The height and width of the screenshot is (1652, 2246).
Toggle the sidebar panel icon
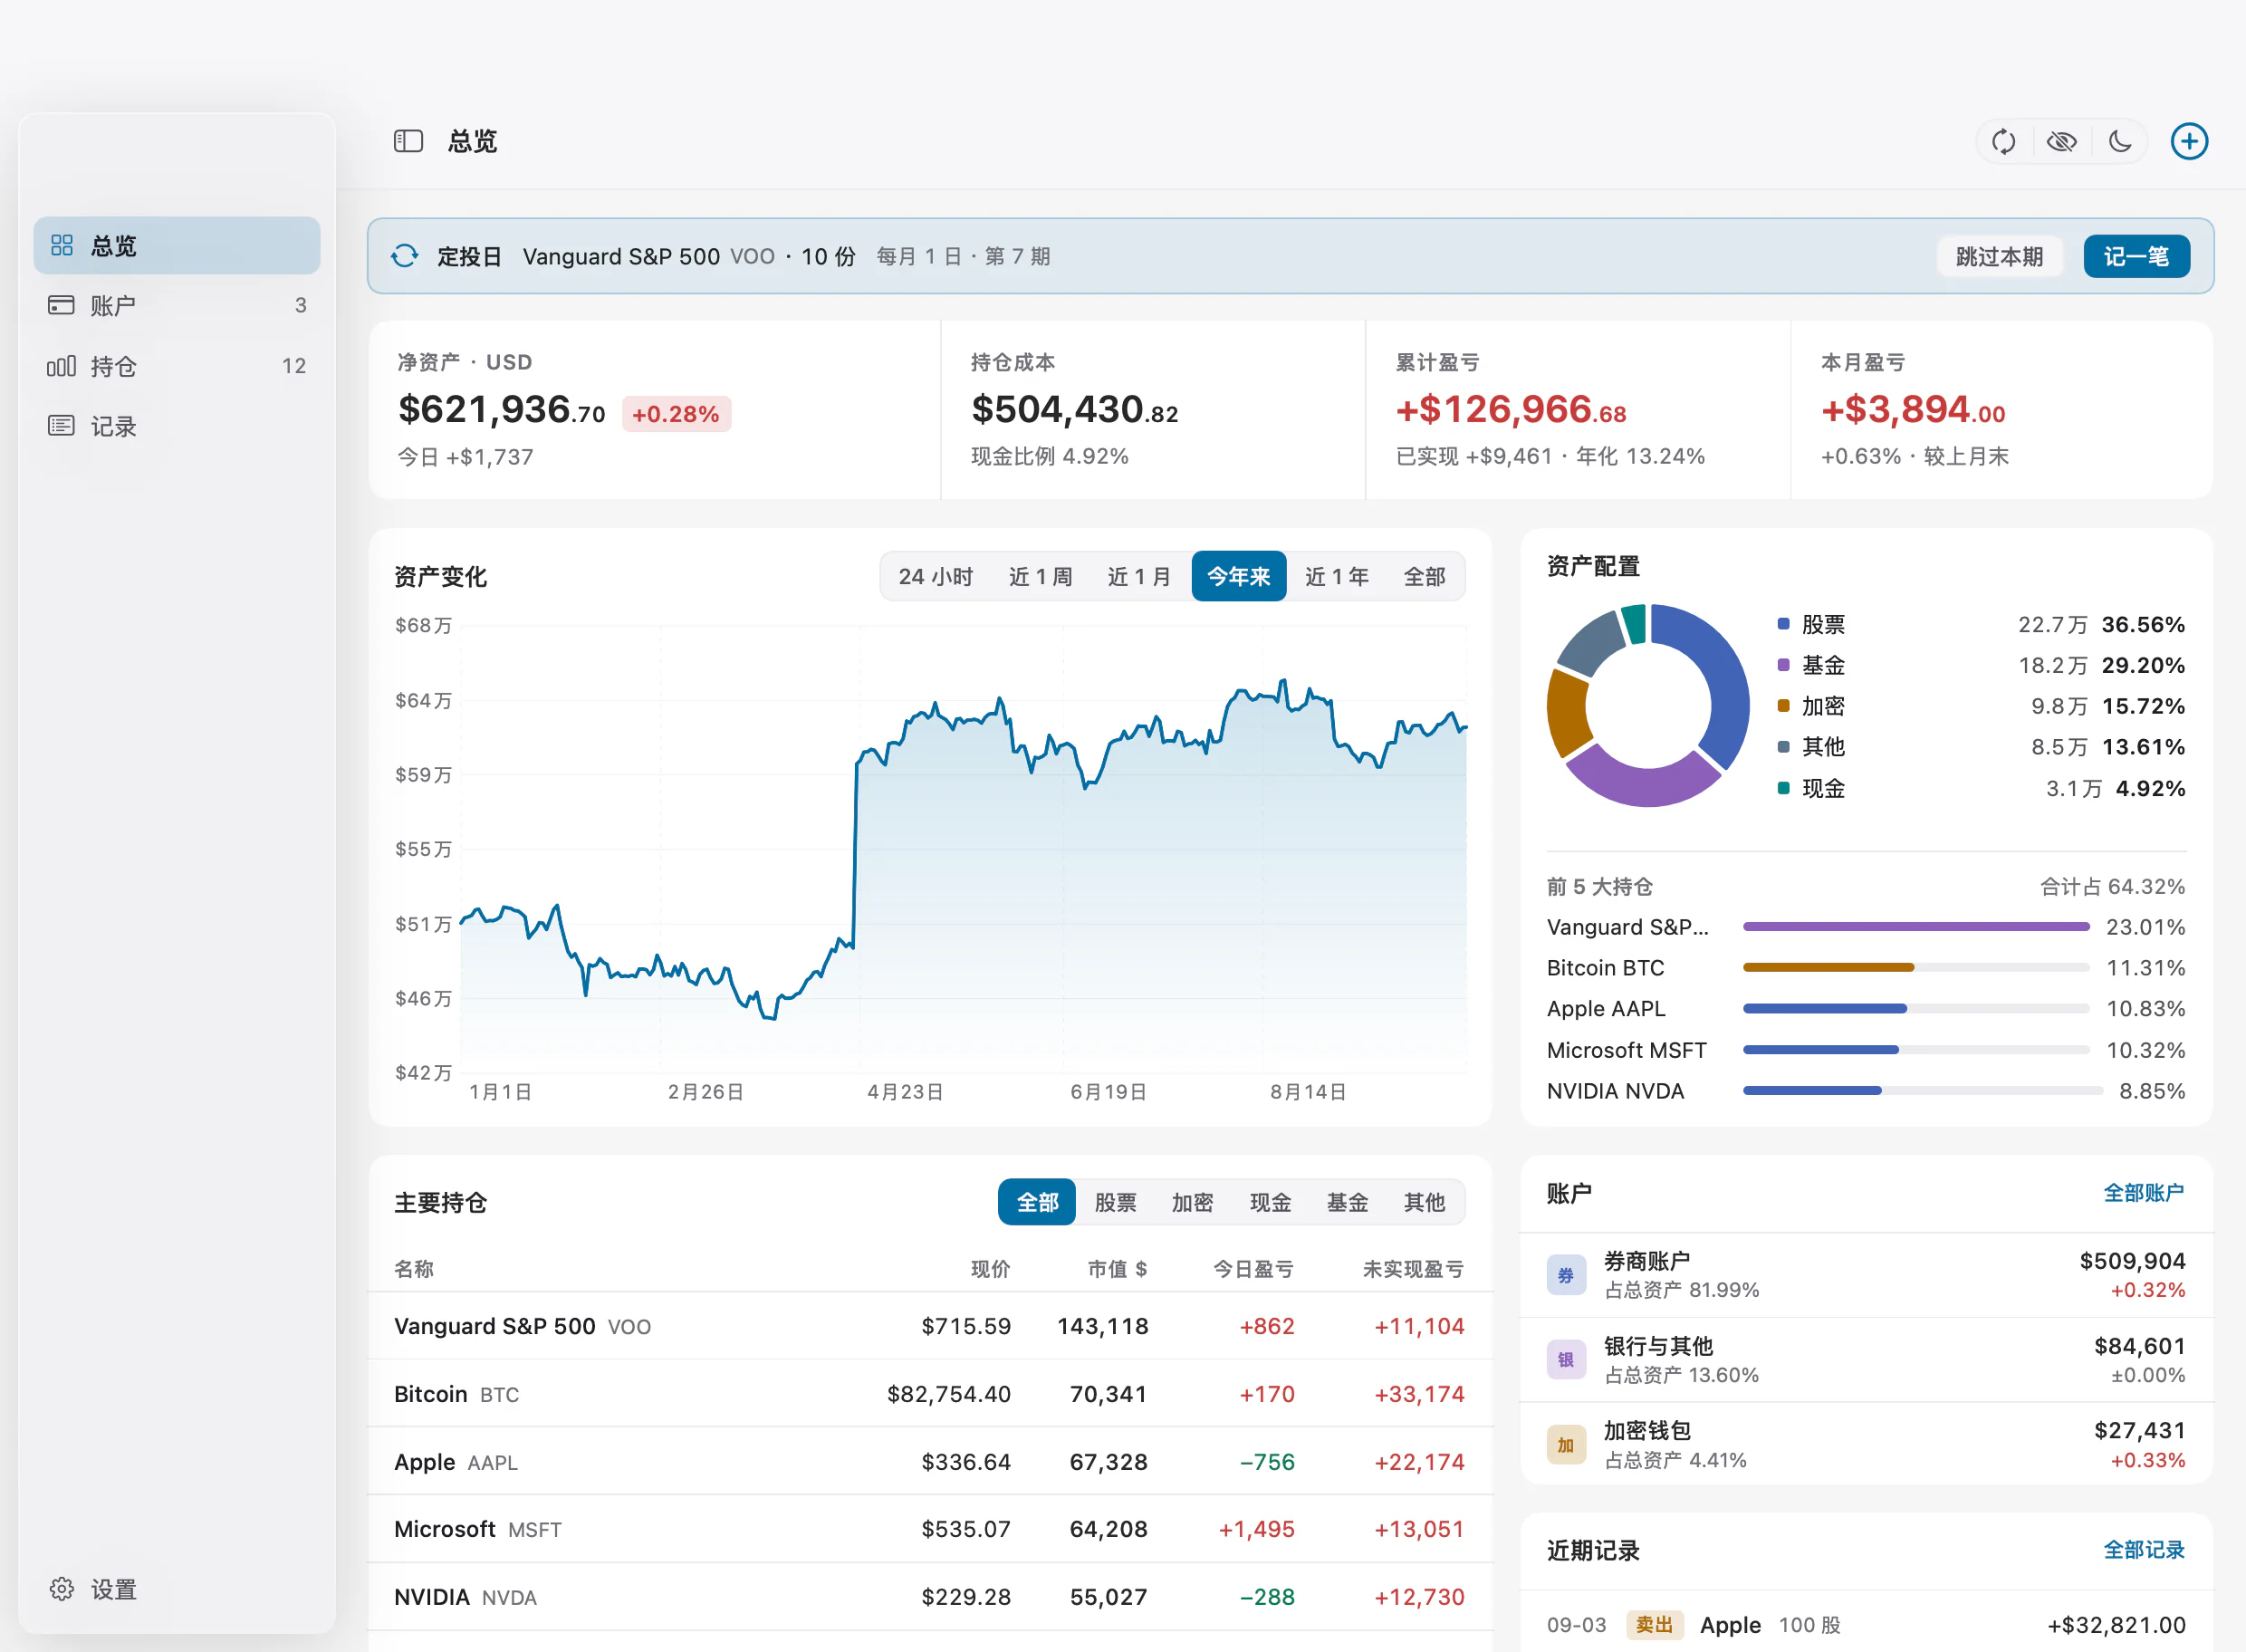tap(408, 141)
